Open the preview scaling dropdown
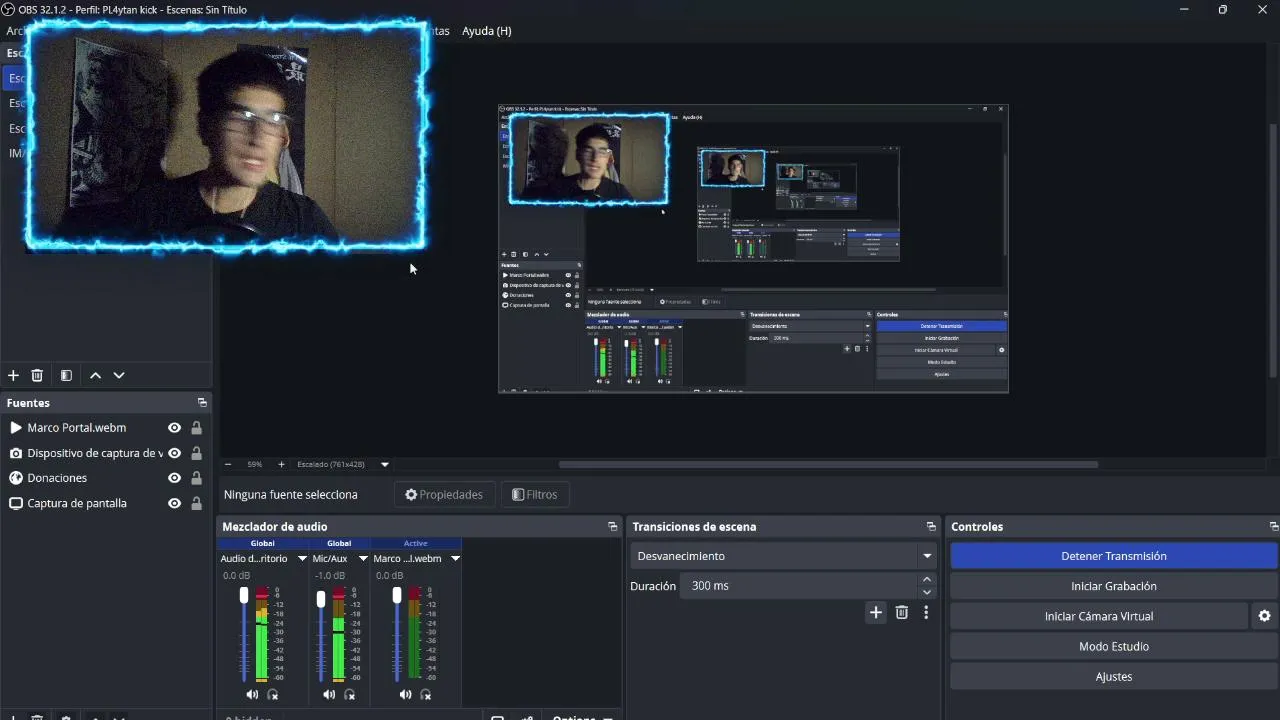The height and width of the screenshot is (720, 1280). click(x=384, y=464)
